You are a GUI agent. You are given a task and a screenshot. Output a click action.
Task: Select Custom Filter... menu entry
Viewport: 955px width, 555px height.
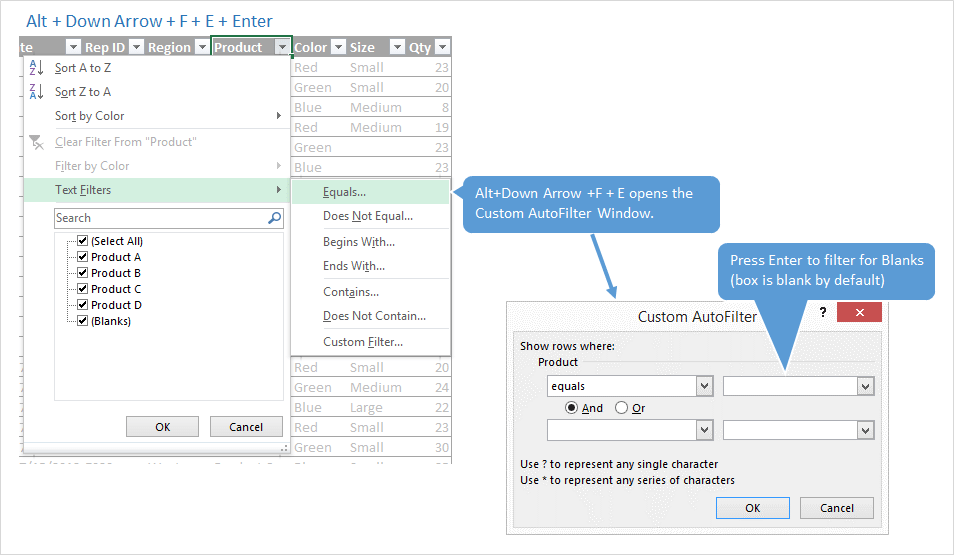tap(363, 342)
